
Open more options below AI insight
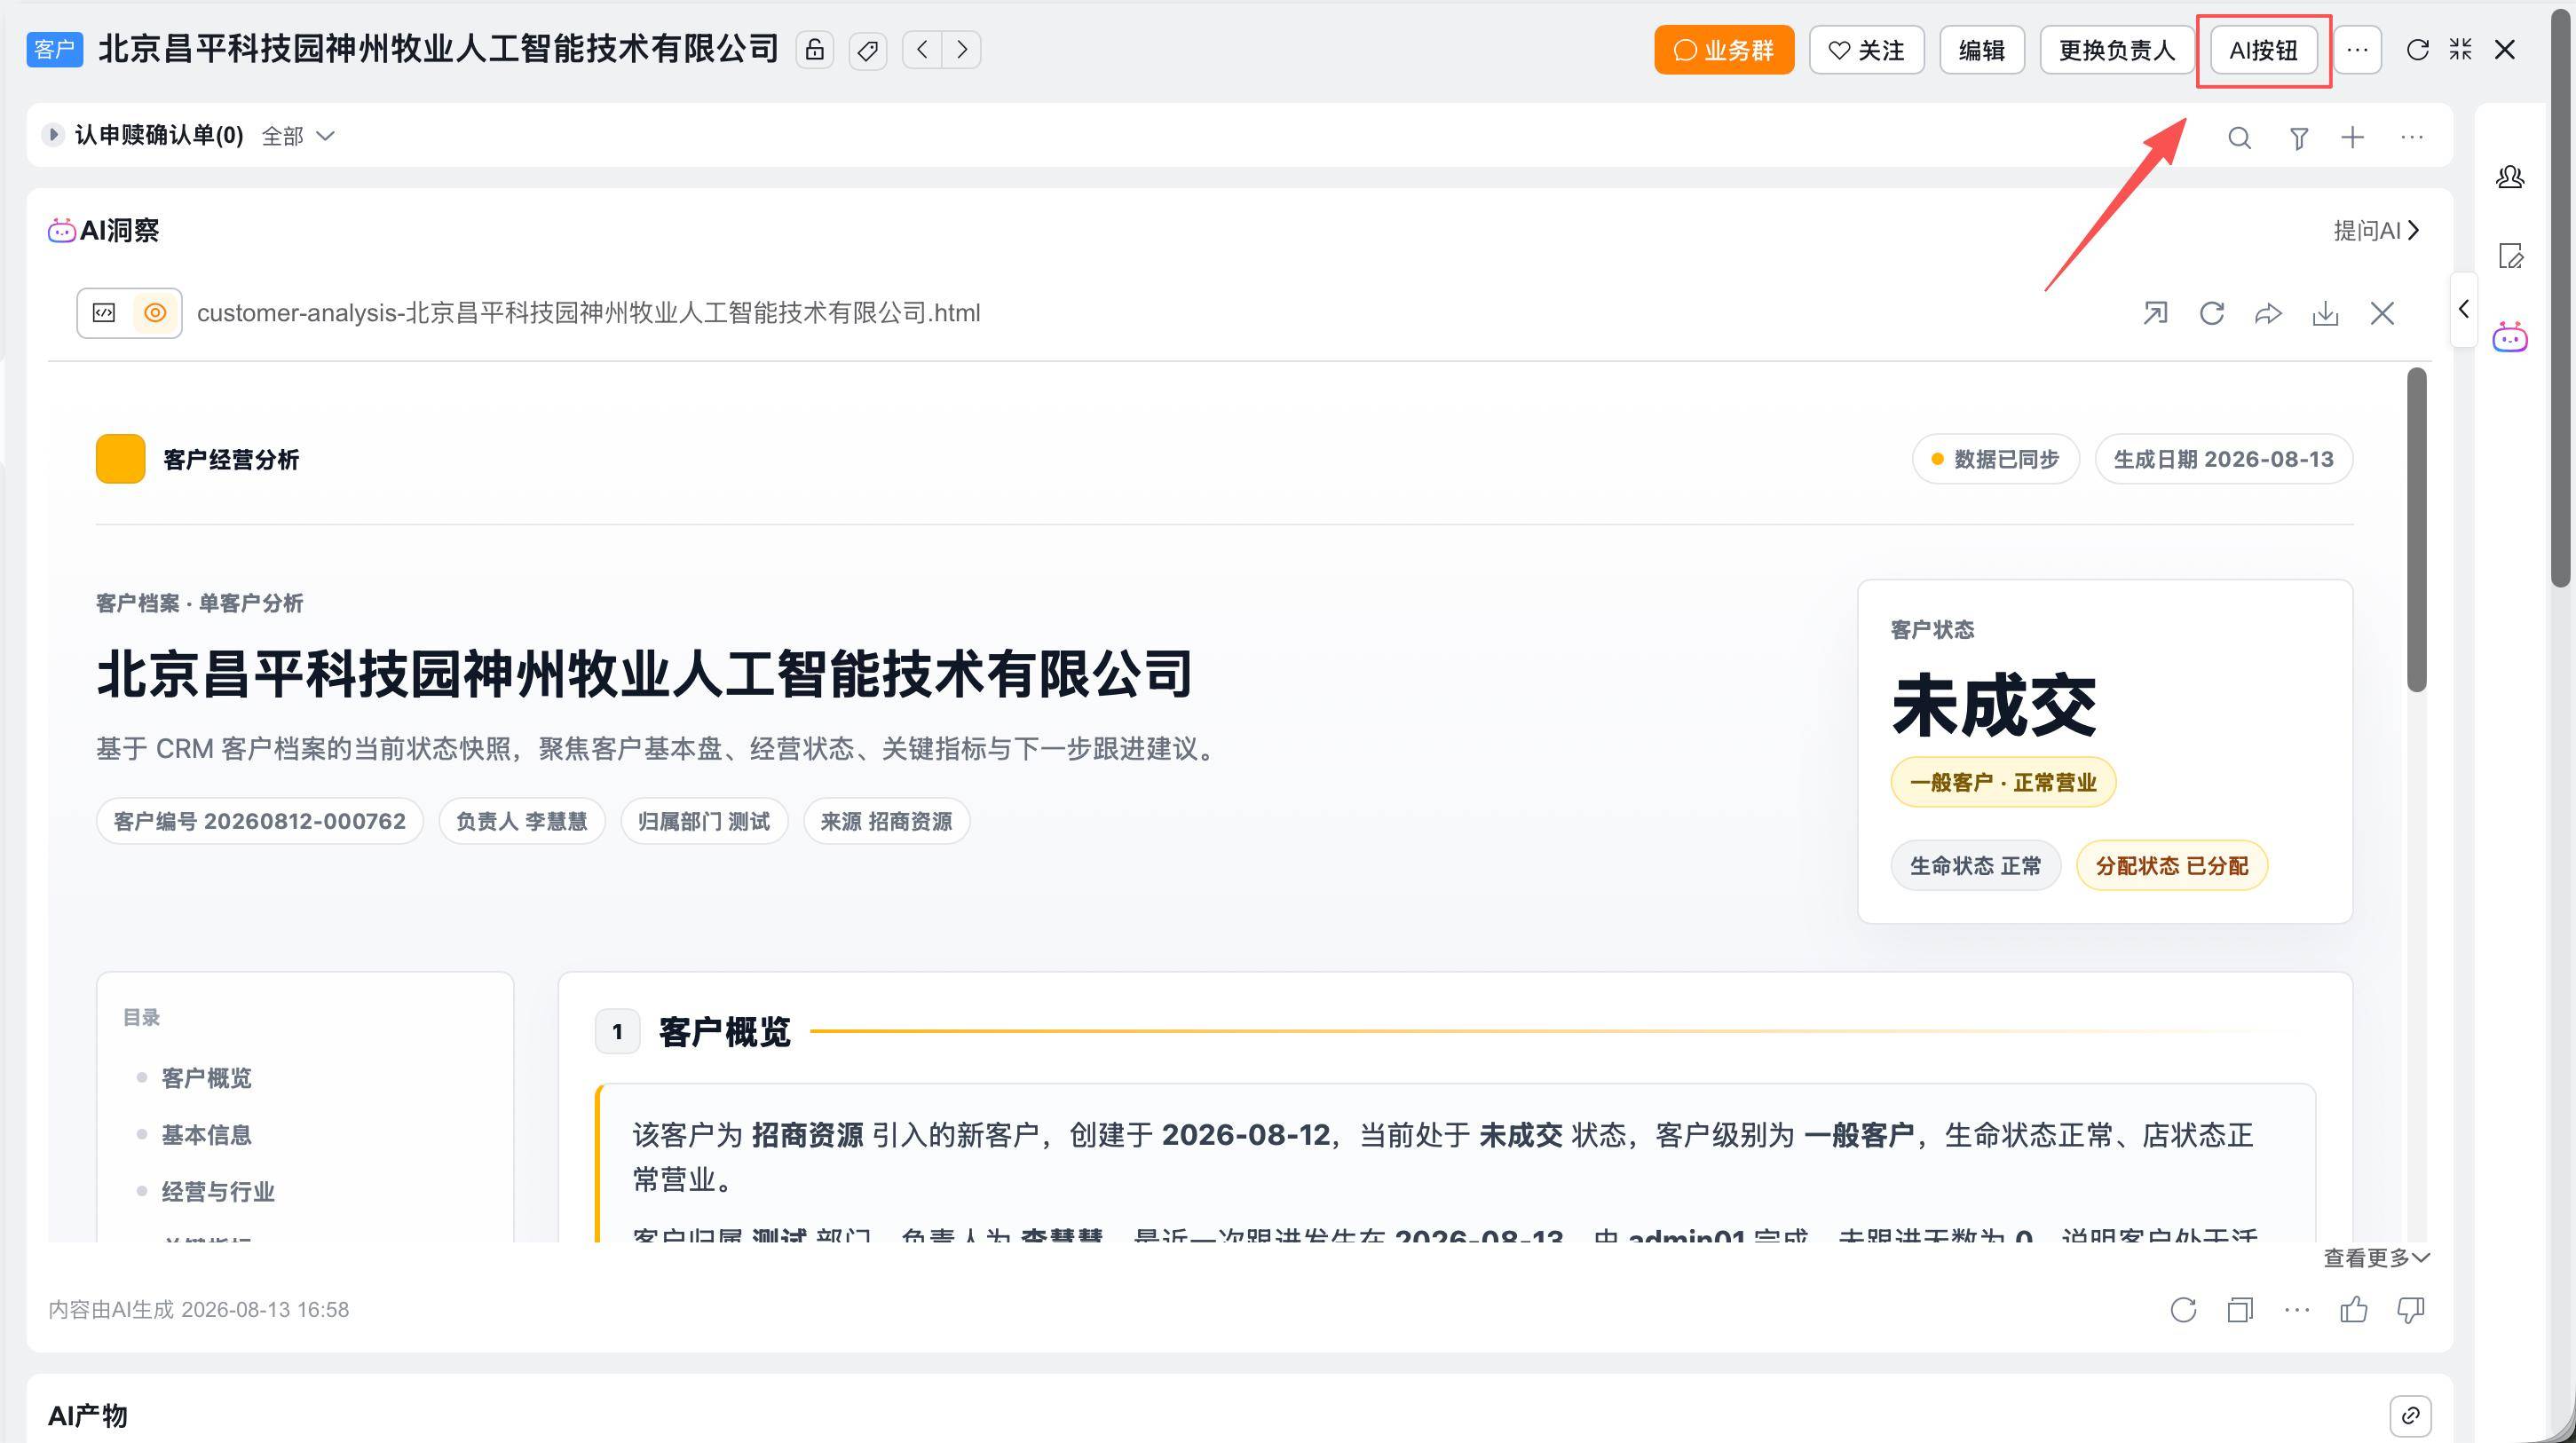click(x=2298, y=1310)
